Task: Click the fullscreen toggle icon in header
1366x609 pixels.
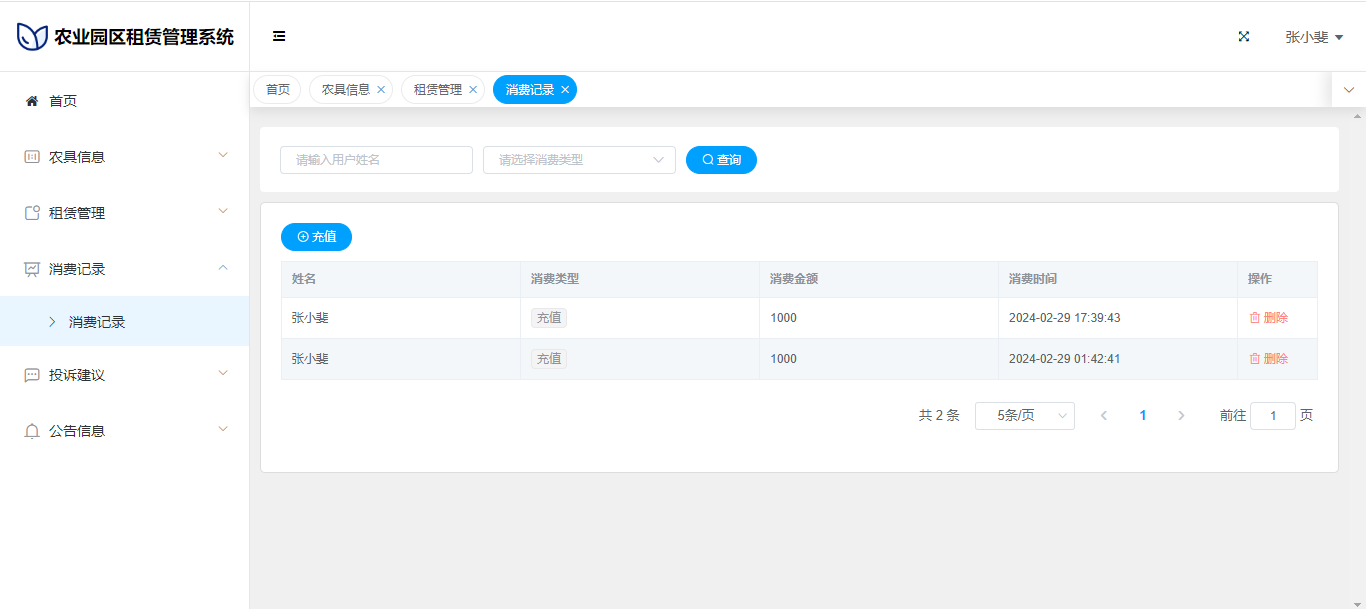Action: [x=1244, y=37]
